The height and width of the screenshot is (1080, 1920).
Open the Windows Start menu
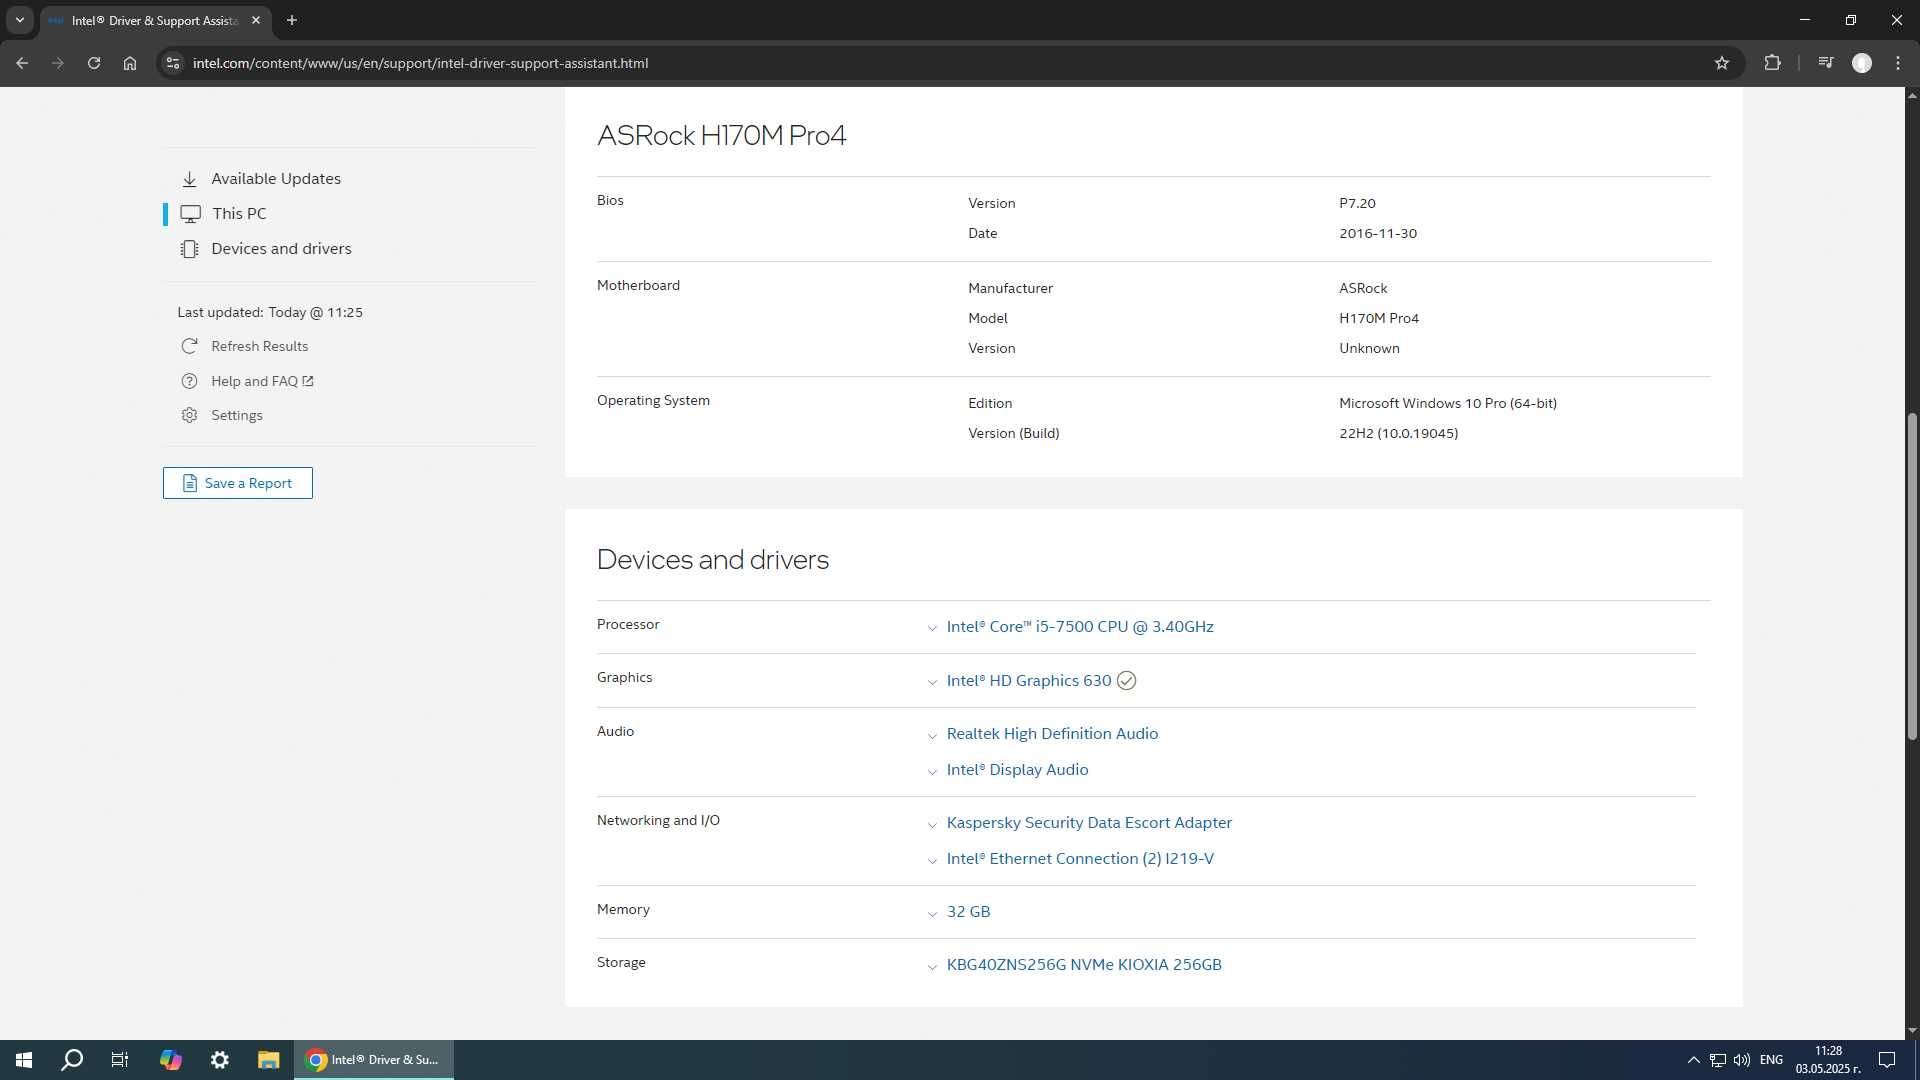coord(24,1060)
